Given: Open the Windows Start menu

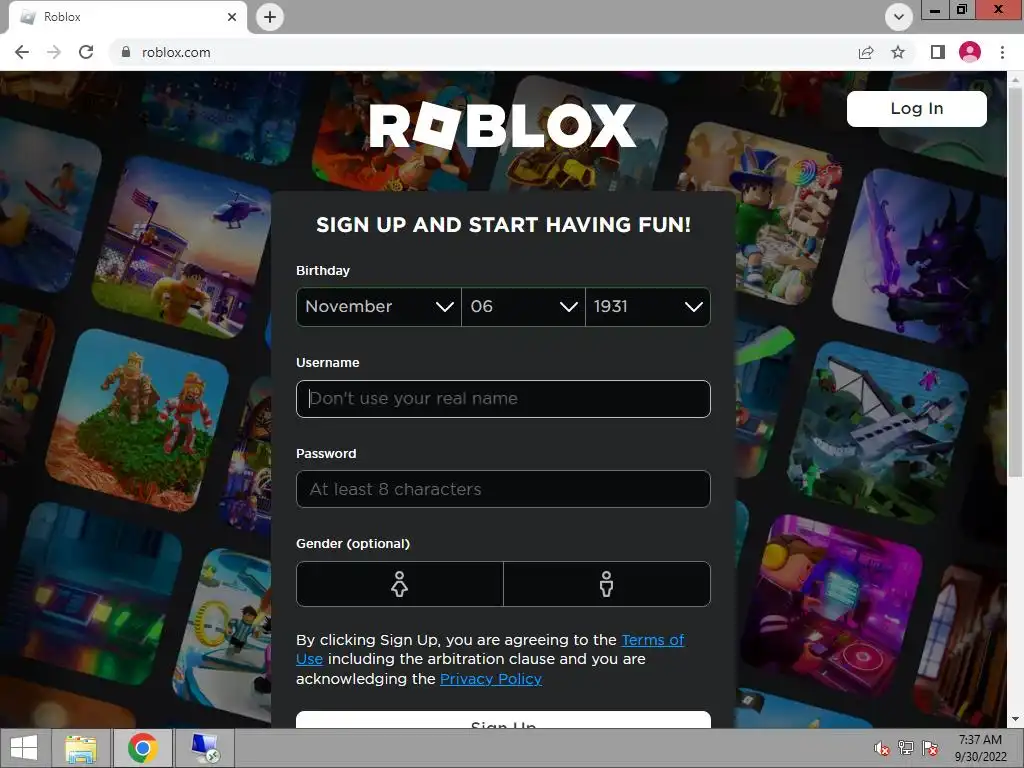Looking at the screenshot, I should coord(24,748).
